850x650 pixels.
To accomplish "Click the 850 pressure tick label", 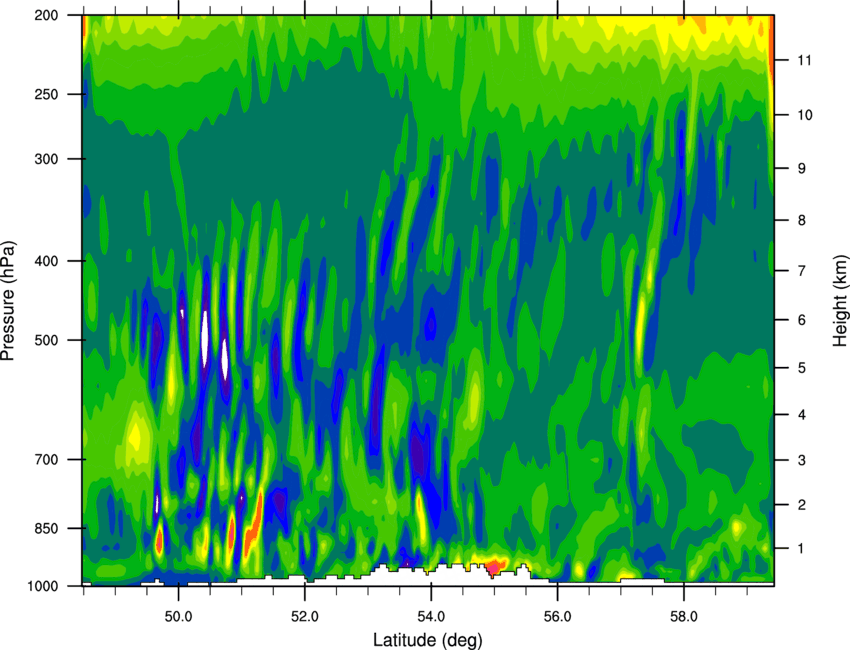I will coord(47,529).
